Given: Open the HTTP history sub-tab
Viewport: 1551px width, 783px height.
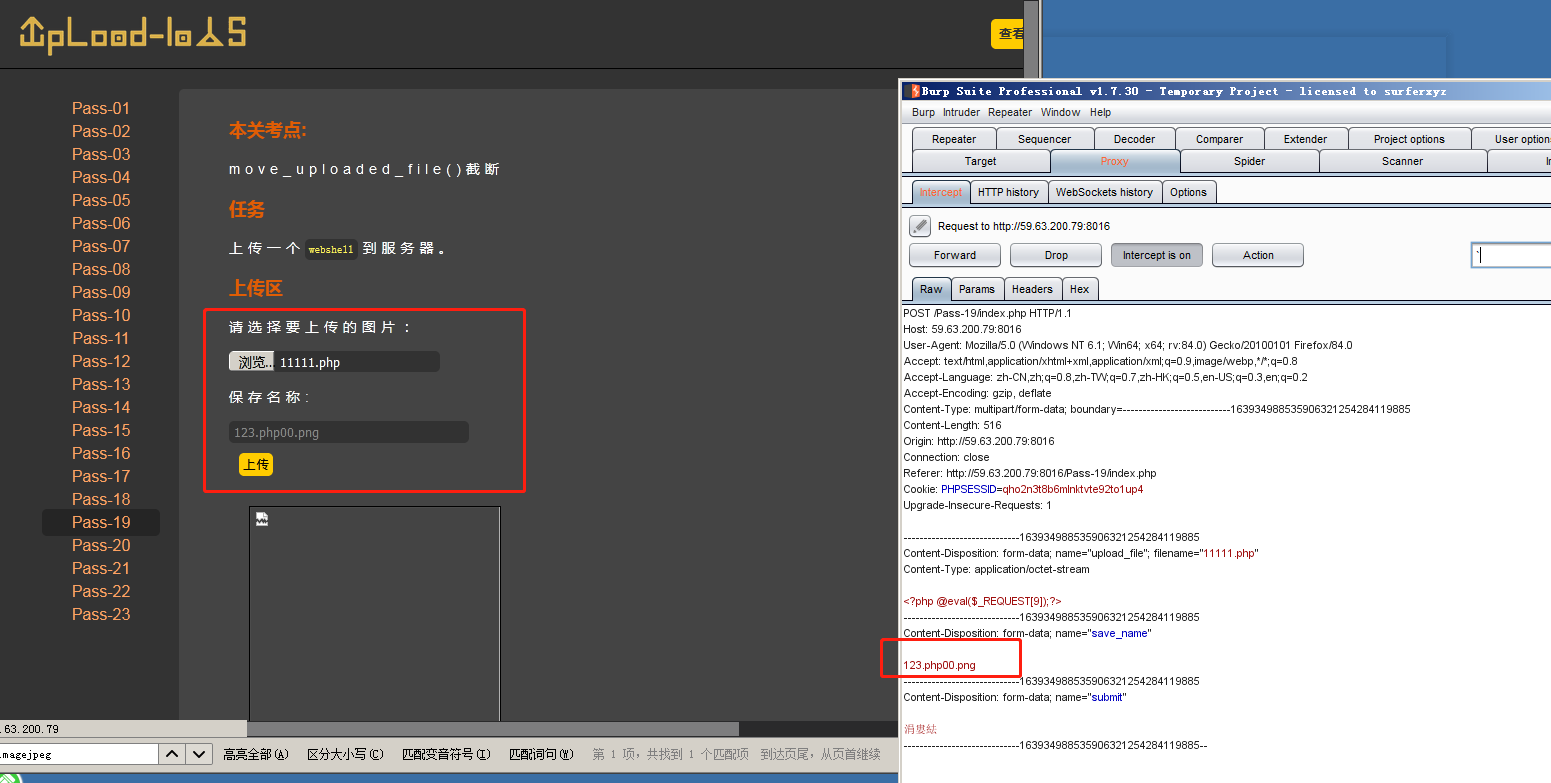Looking at the screenshot, I should 1008,192.
